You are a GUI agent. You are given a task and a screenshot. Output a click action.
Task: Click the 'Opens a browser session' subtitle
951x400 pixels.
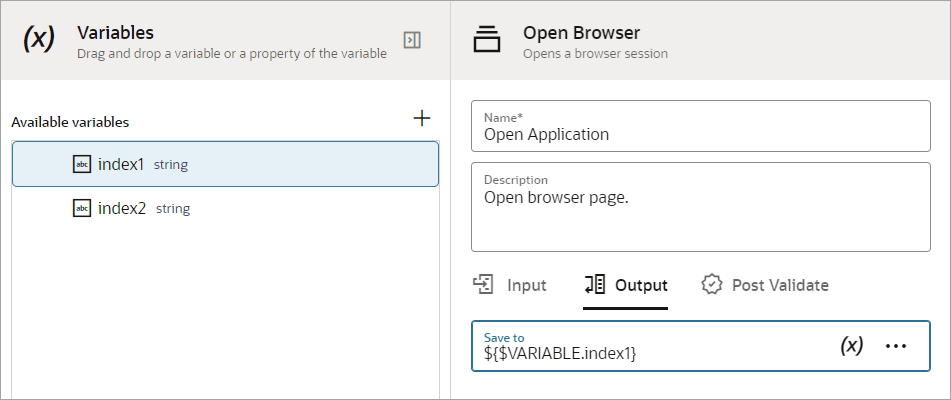[x=596, y=53]
